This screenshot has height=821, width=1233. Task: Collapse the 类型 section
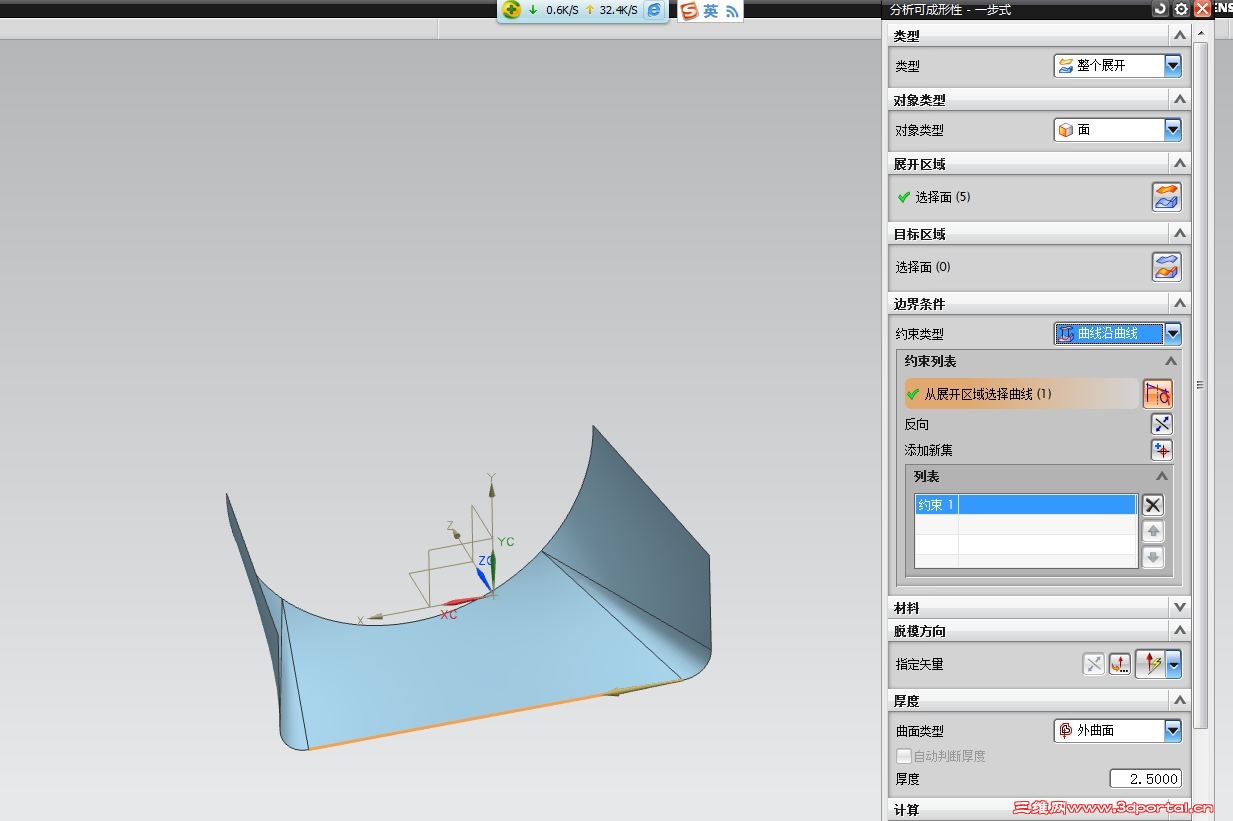(1180, 36)
